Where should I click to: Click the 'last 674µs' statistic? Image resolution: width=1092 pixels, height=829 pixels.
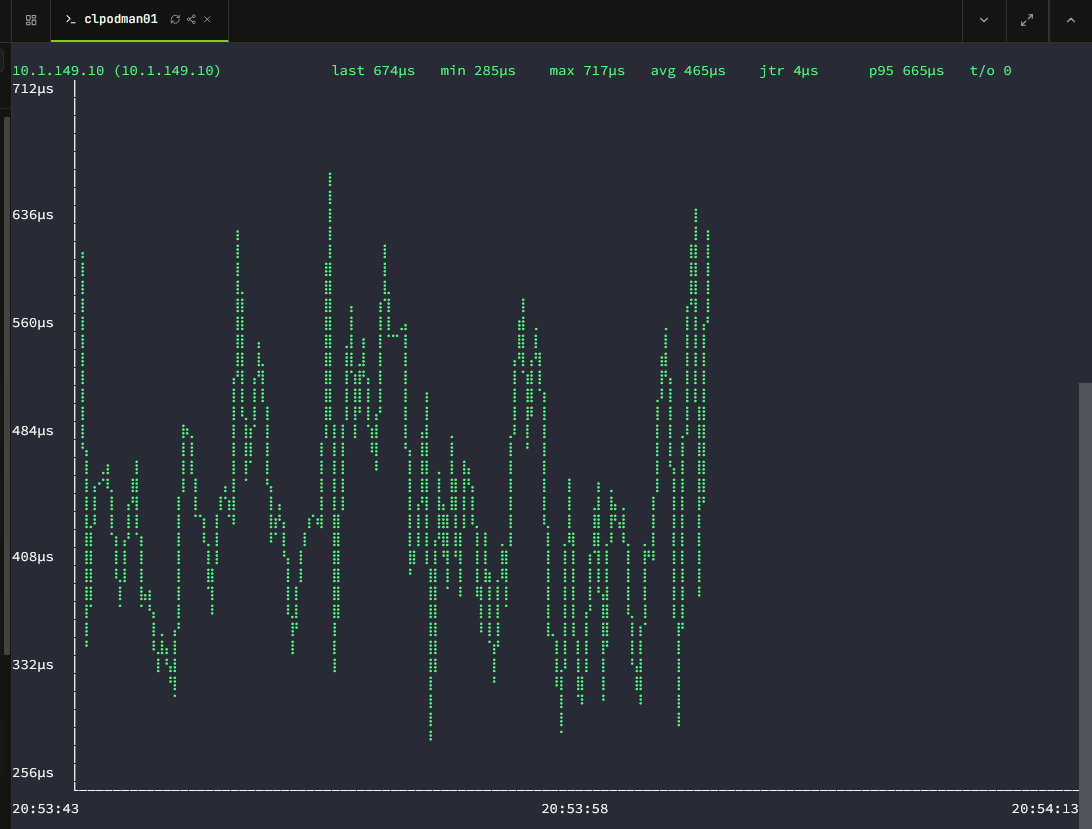(x=373, y=70)
